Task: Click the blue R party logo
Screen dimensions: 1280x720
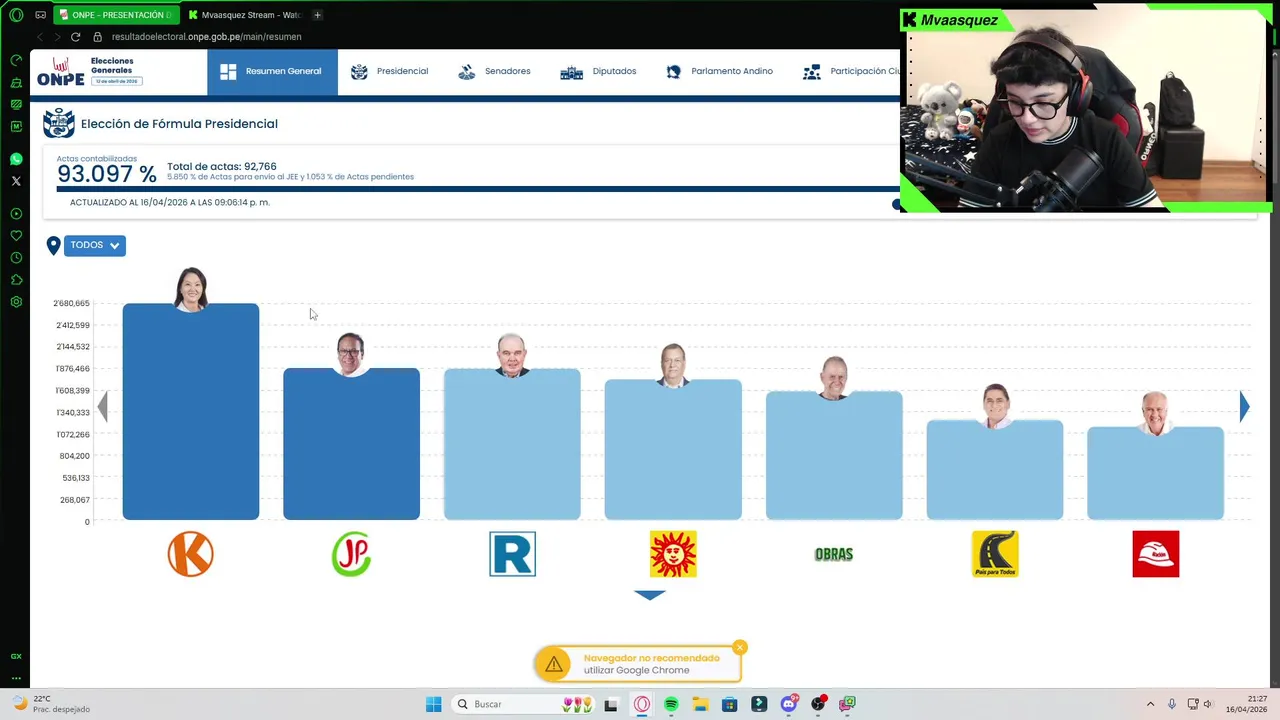Action: point(512,554)
